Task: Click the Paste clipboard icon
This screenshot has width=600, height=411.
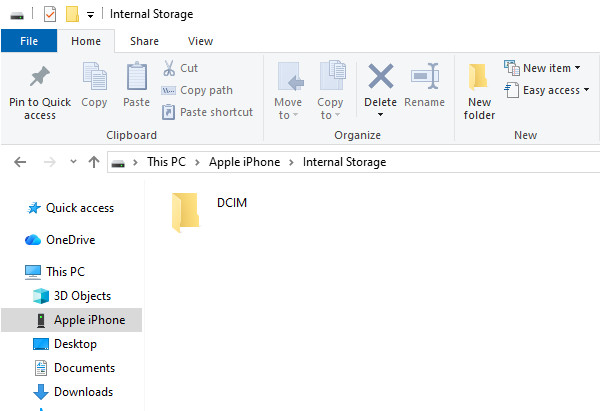Action: [x=137, y=76]
